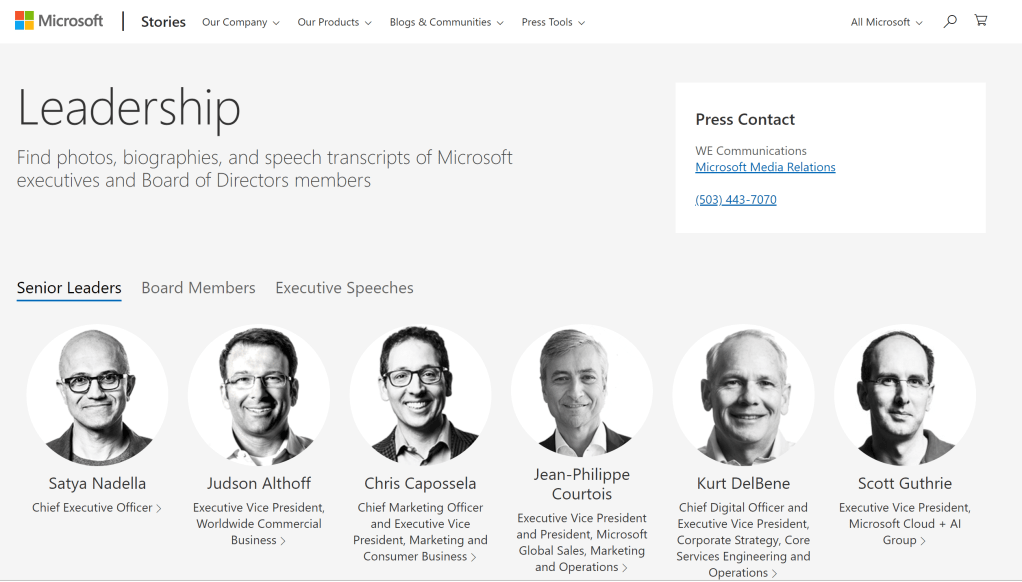Select the Executive Speeches tab
Screen dimensions: 1022x582
point(344,288)
